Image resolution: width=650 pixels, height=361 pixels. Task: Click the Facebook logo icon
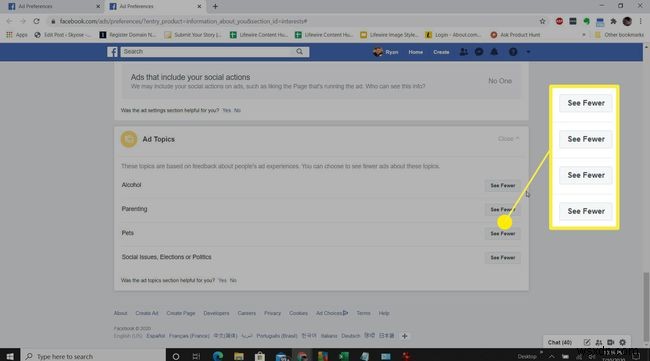(112, 52)
